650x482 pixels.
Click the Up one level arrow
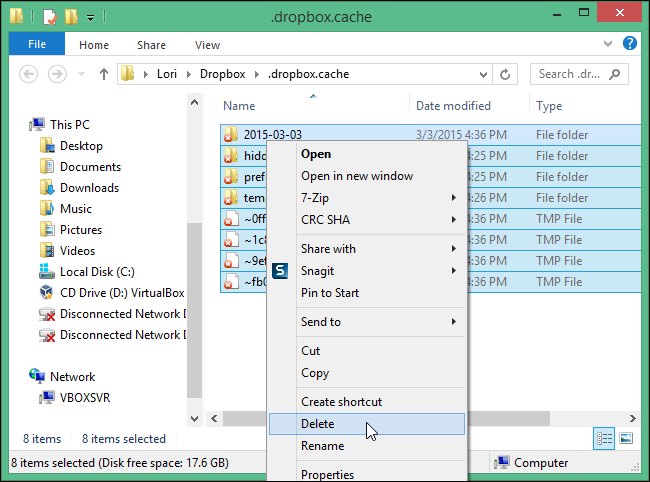coord(103,74)
